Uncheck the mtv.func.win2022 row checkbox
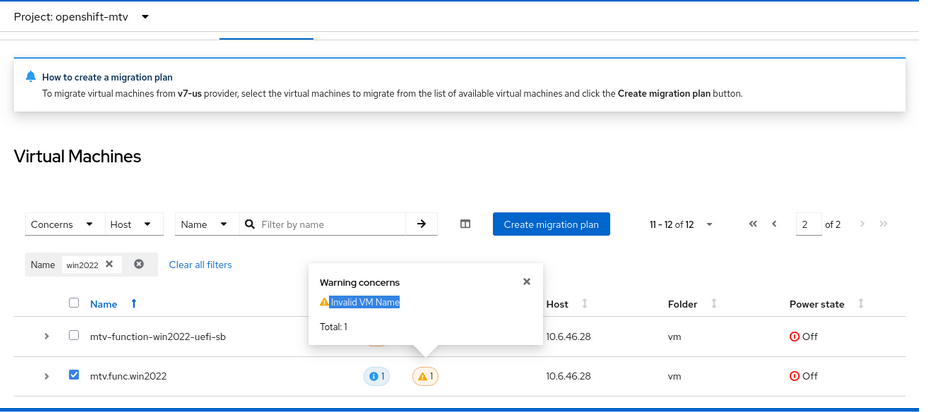The image size is (933, 412). [x=74, y=376]
